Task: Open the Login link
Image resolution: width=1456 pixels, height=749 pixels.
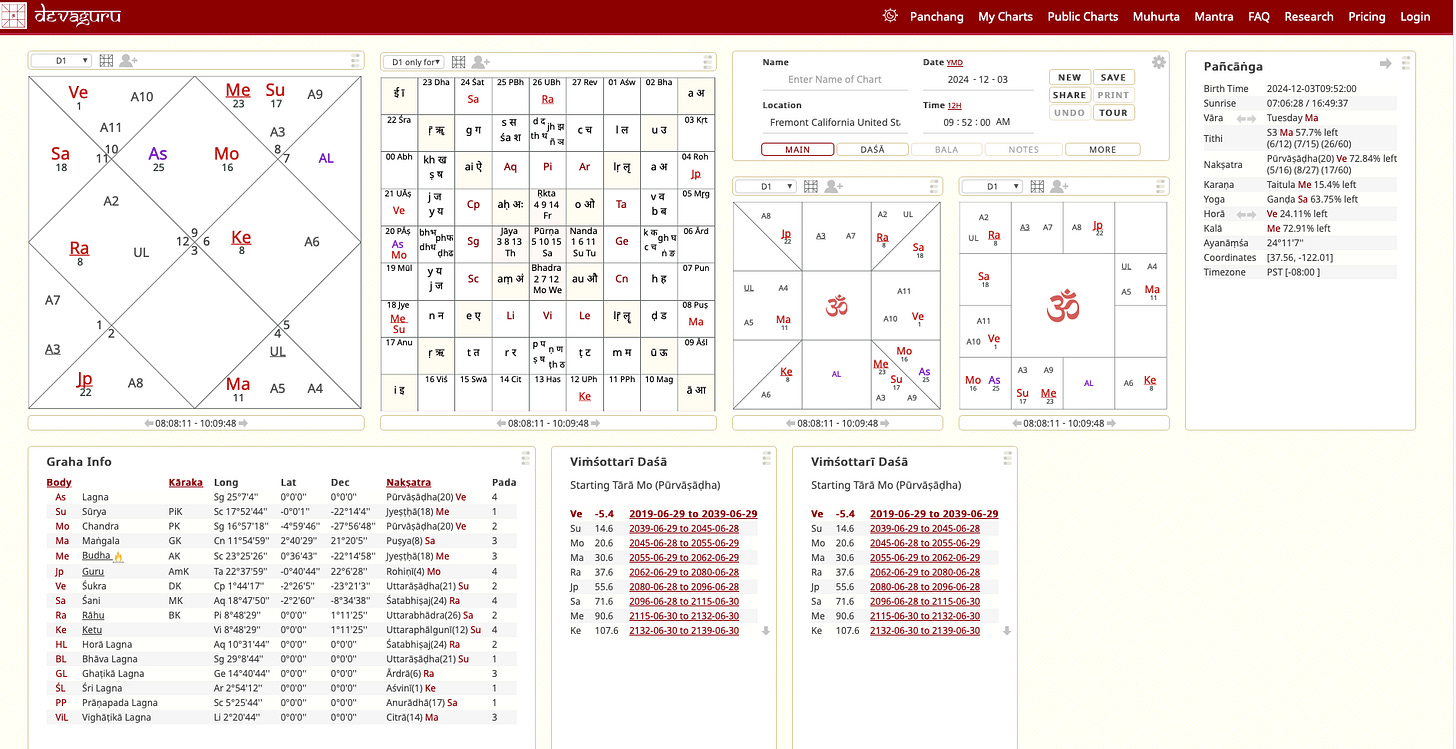Action: pyautogui.click(x=1415, y=17)
